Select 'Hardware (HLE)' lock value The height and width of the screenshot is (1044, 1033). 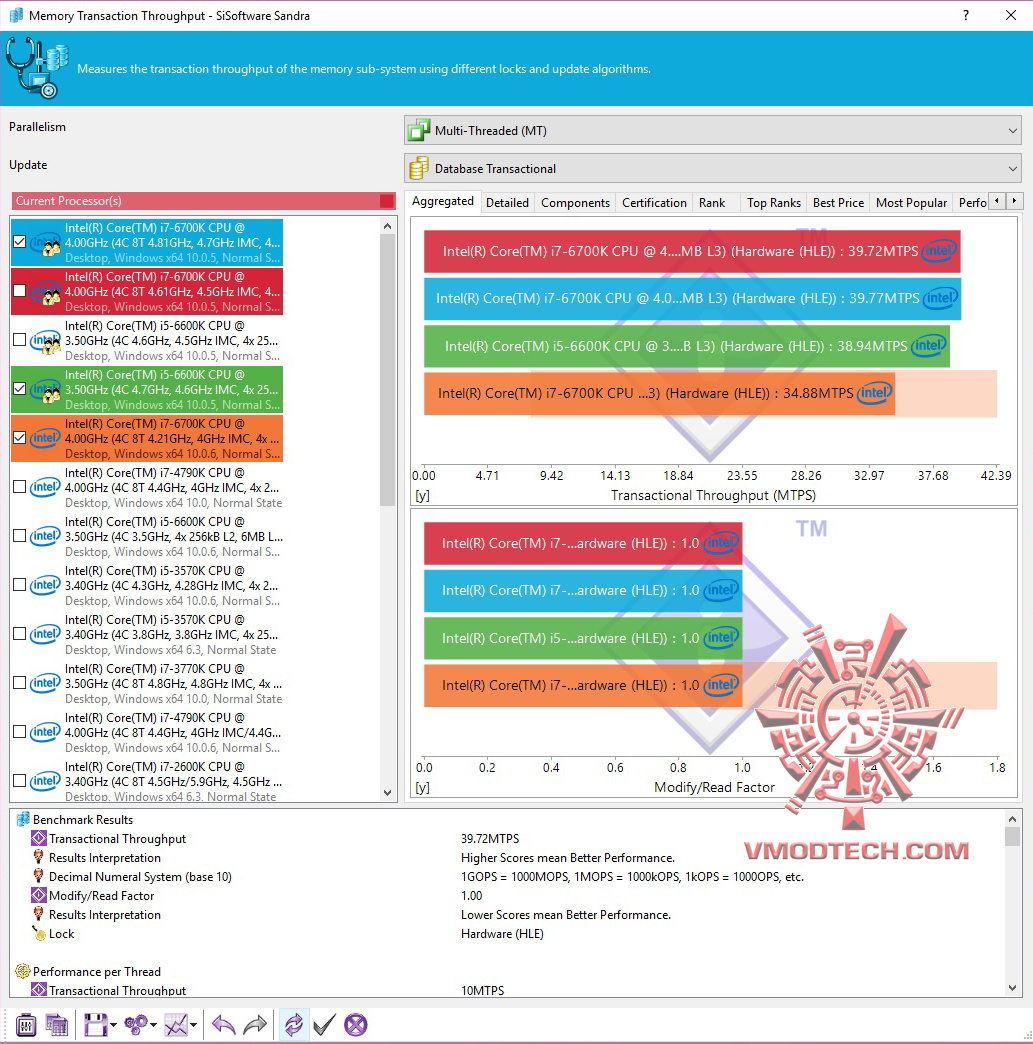pos(502,933)
